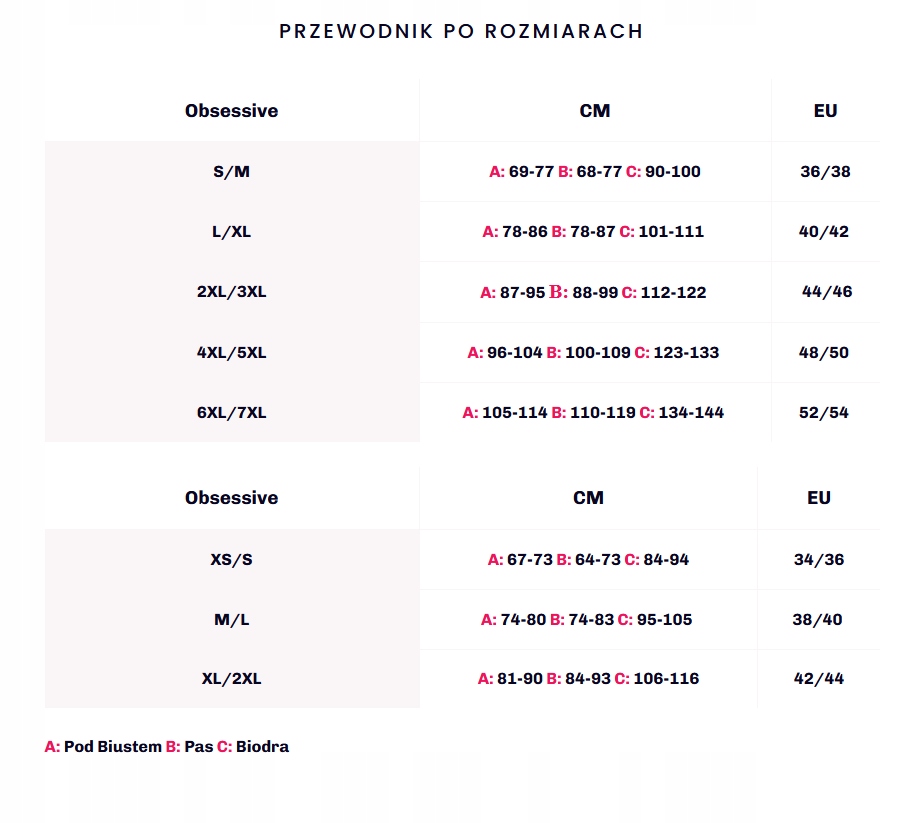Click the EU 52/54 value

pyautogui.click(x=824, y=413)
